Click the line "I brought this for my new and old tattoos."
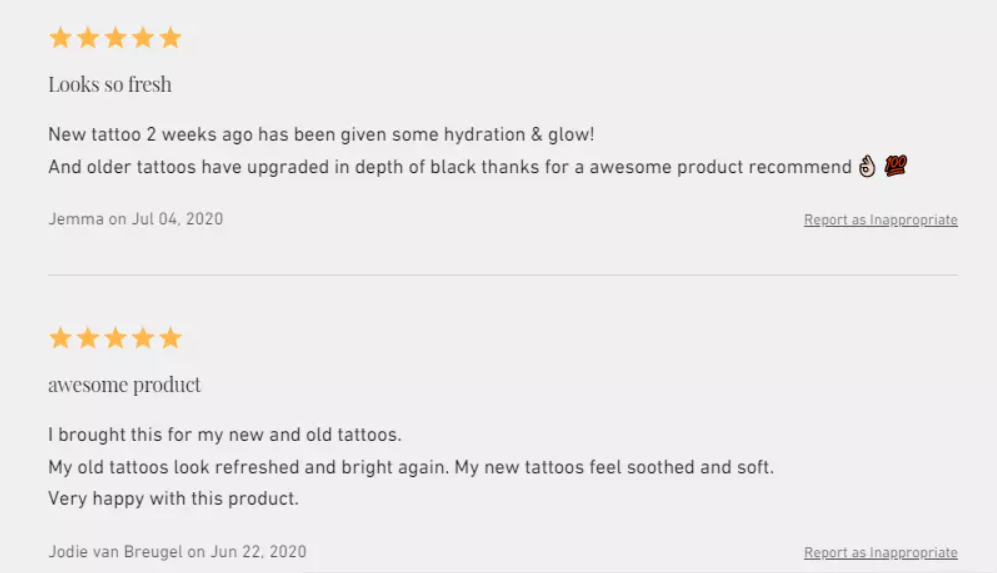997x573 pixels. click(x=225, y=435)
